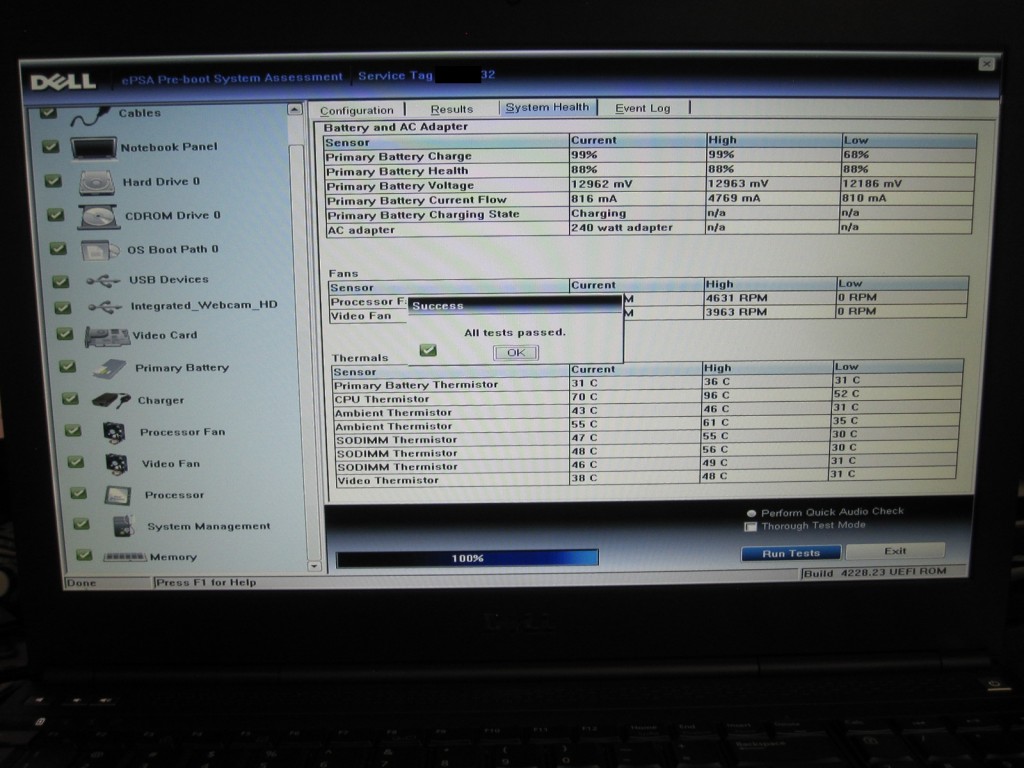
Task: Click the Exit button
Action: point(895,551)
